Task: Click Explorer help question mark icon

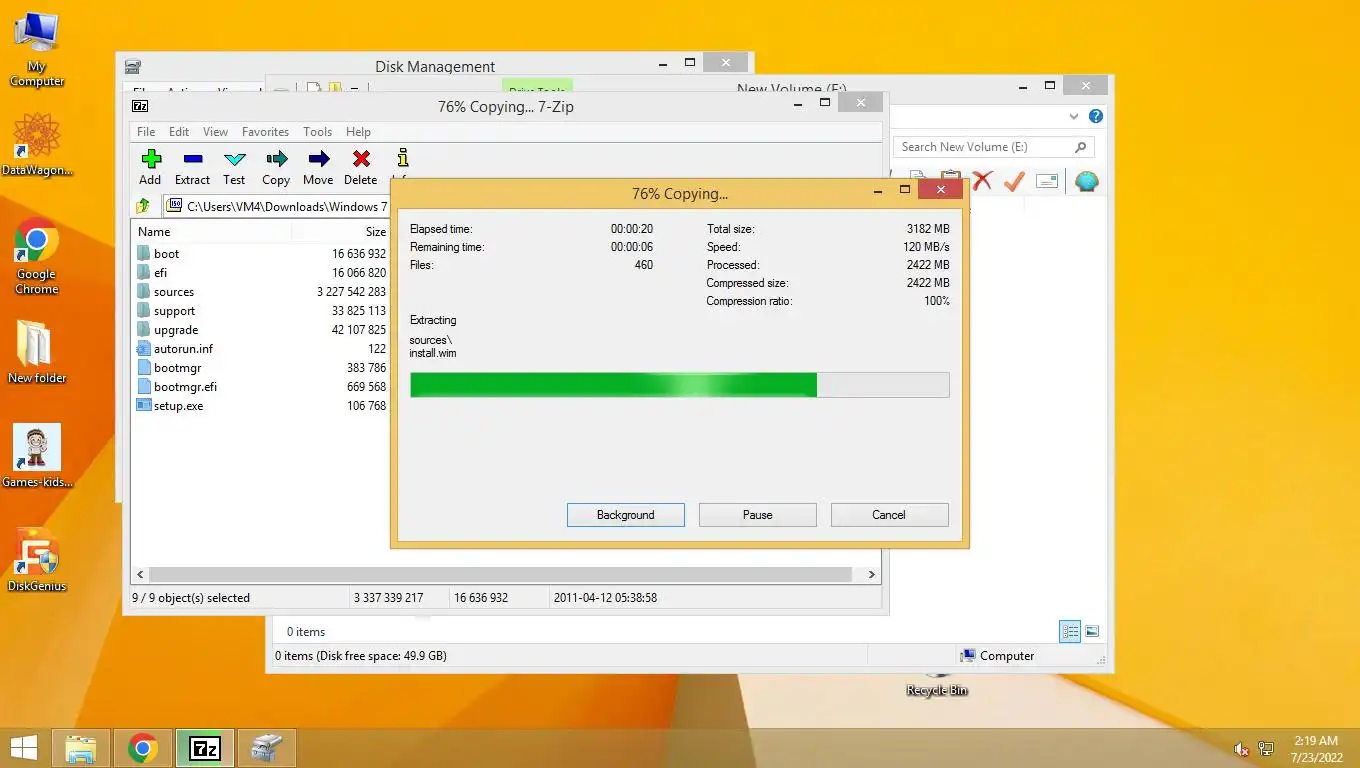Action: pos(1096,117)
